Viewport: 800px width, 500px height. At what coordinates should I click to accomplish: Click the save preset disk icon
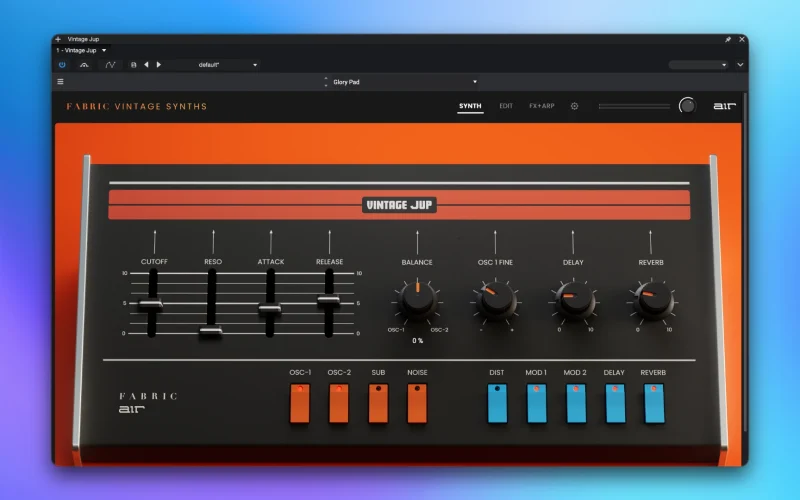pos(134,65)
